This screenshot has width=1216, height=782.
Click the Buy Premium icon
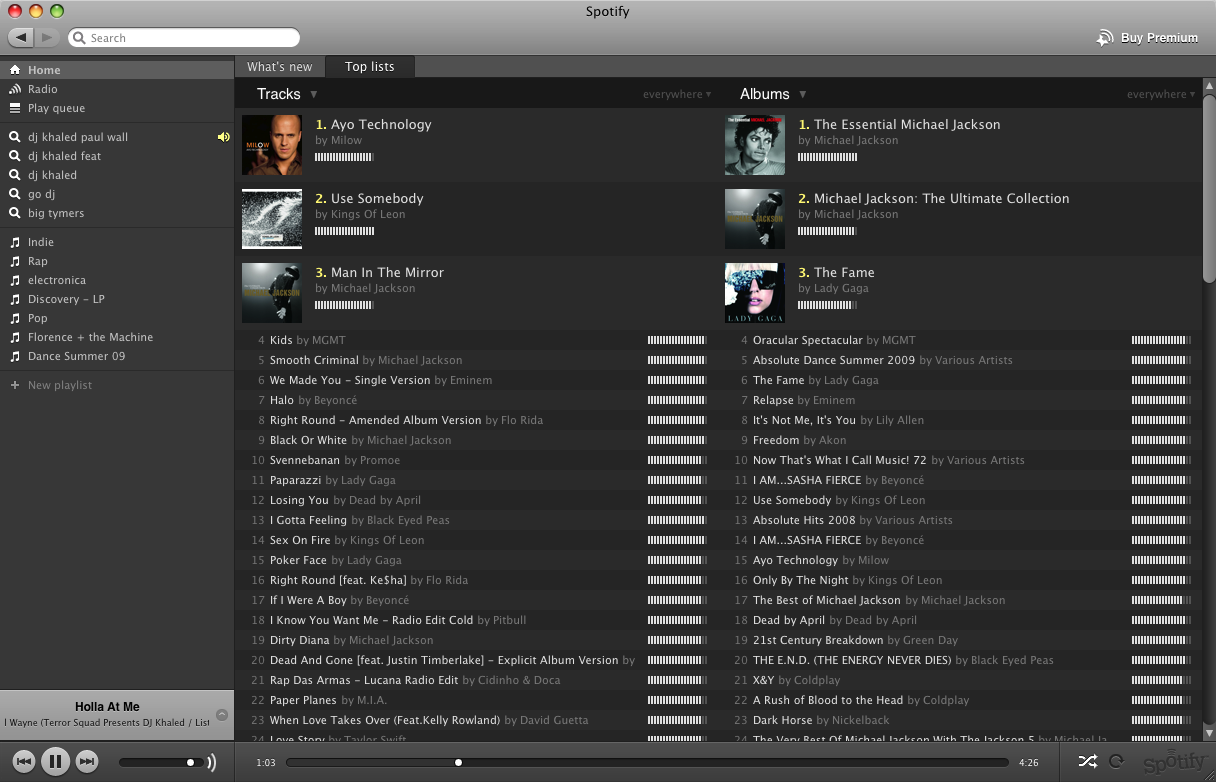coord(1105,38)
